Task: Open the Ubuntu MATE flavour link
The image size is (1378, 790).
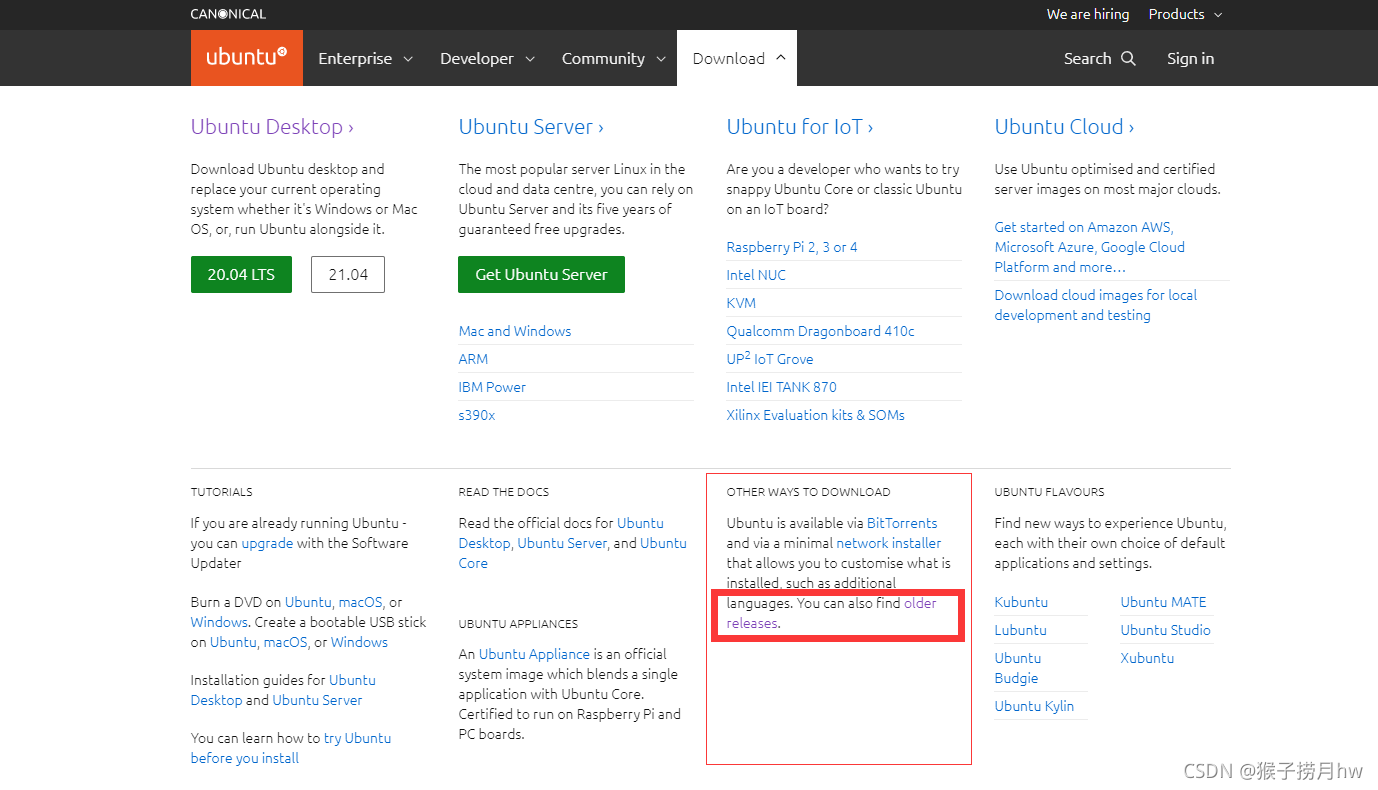Action: [x=1163, y=602]
